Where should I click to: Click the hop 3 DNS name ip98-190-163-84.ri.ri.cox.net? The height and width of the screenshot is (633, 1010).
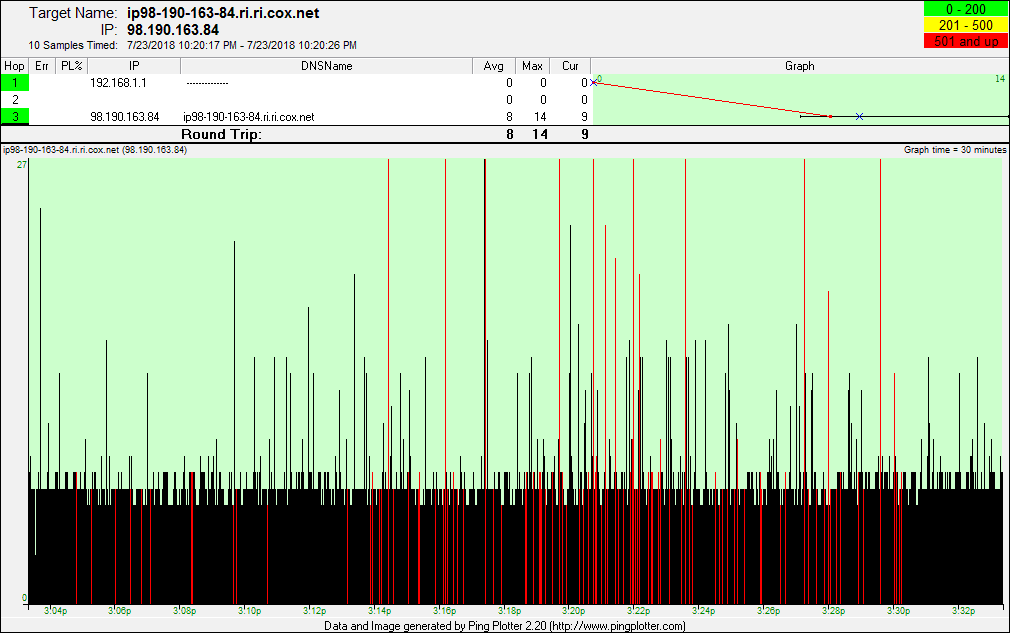point(248,117)
